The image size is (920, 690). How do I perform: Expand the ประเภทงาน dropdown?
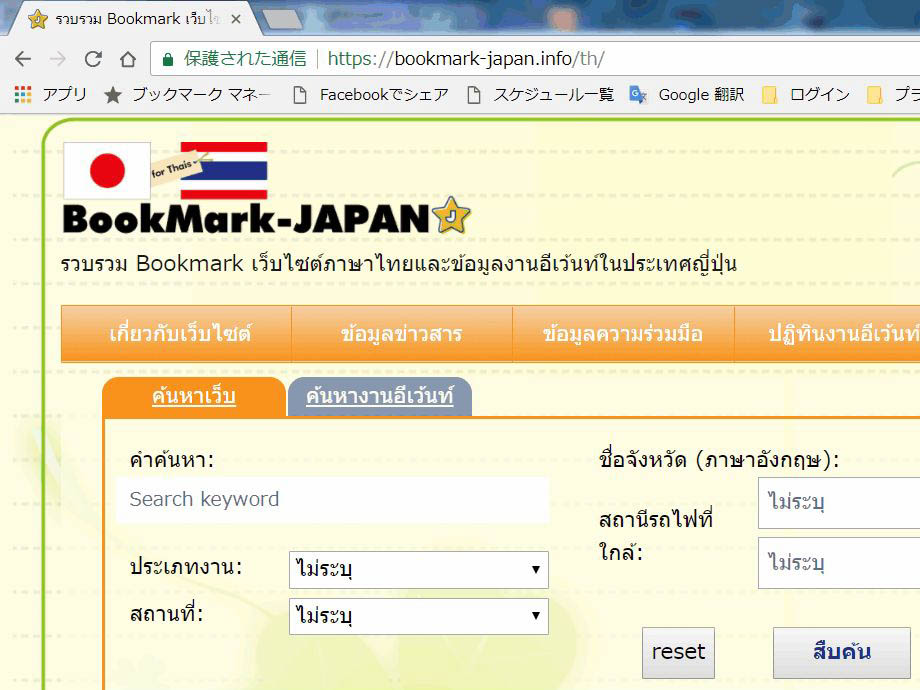pyautogui.click(x=418, y=570)
